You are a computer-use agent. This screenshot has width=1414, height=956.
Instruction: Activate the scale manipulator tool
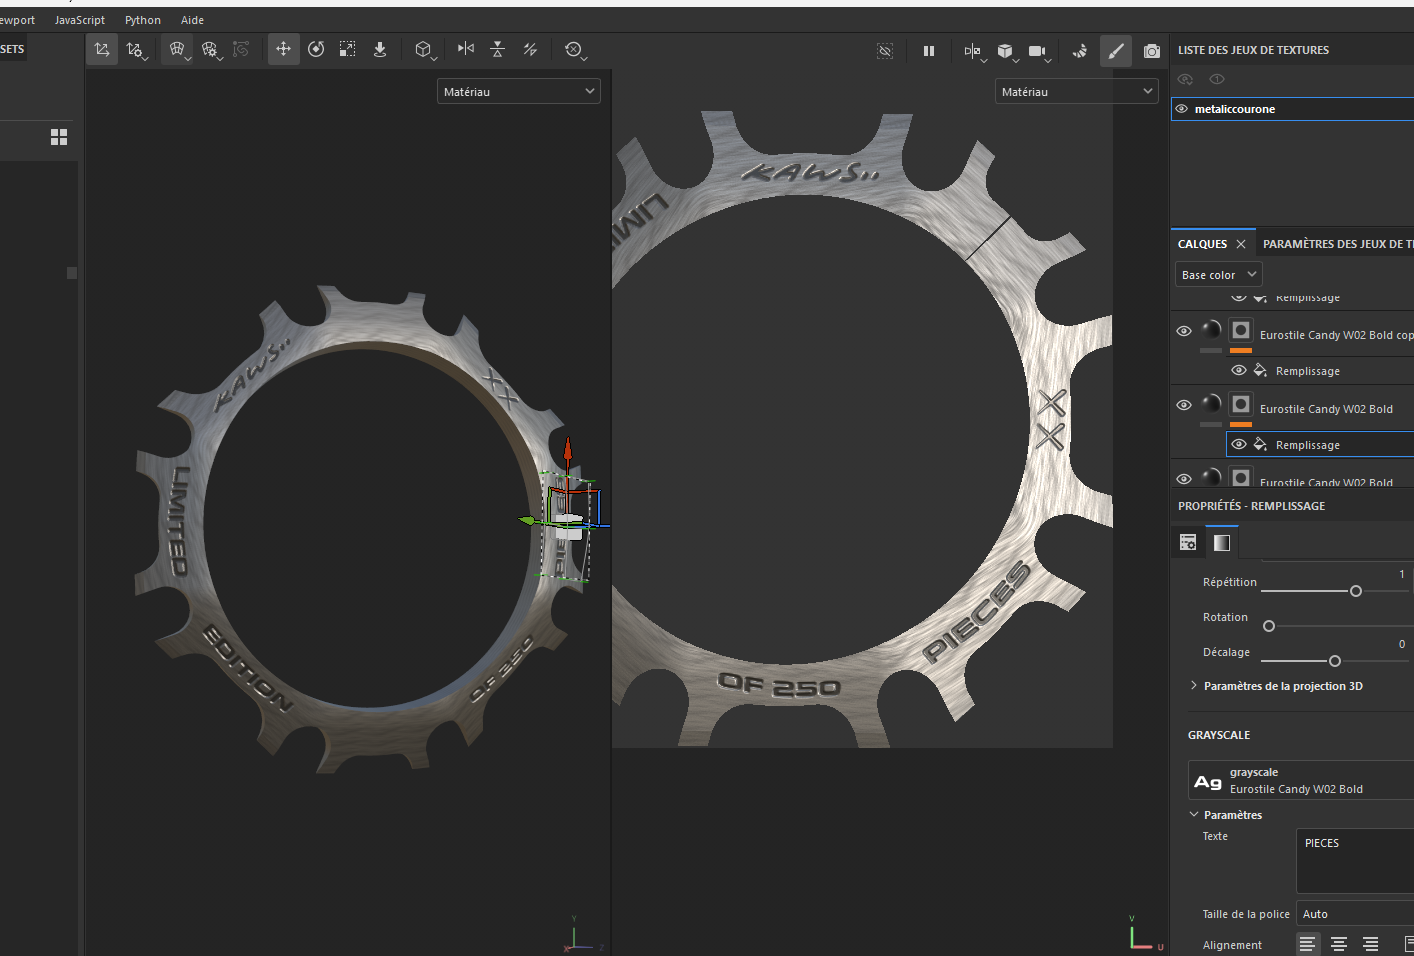coord(347,49)
